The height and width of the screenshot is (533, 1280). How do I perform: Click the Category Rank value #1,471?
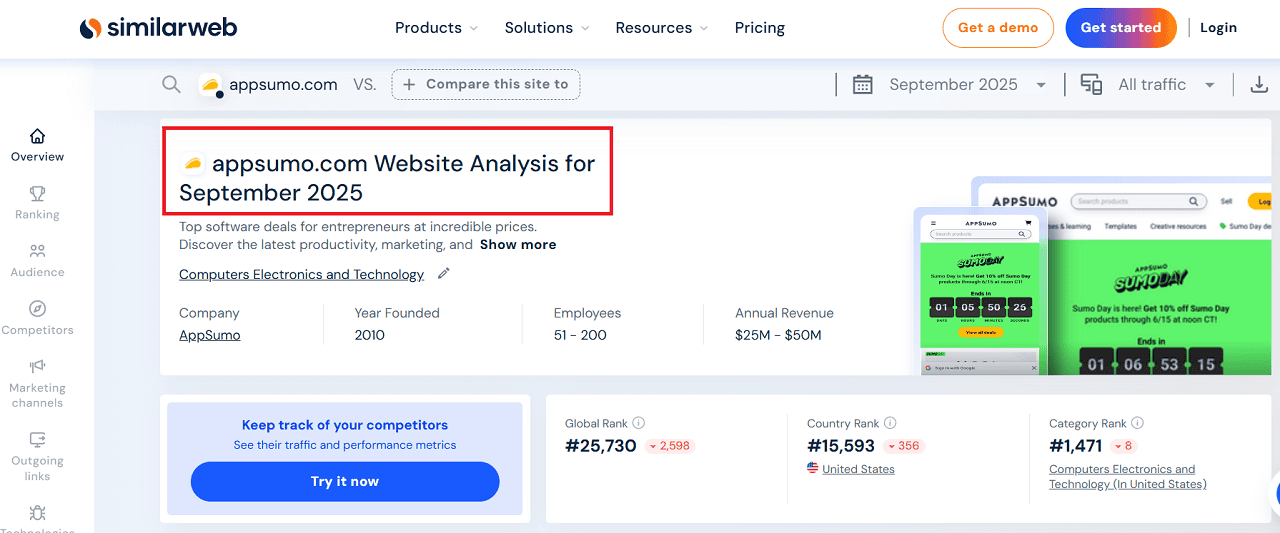[1076, 446]
